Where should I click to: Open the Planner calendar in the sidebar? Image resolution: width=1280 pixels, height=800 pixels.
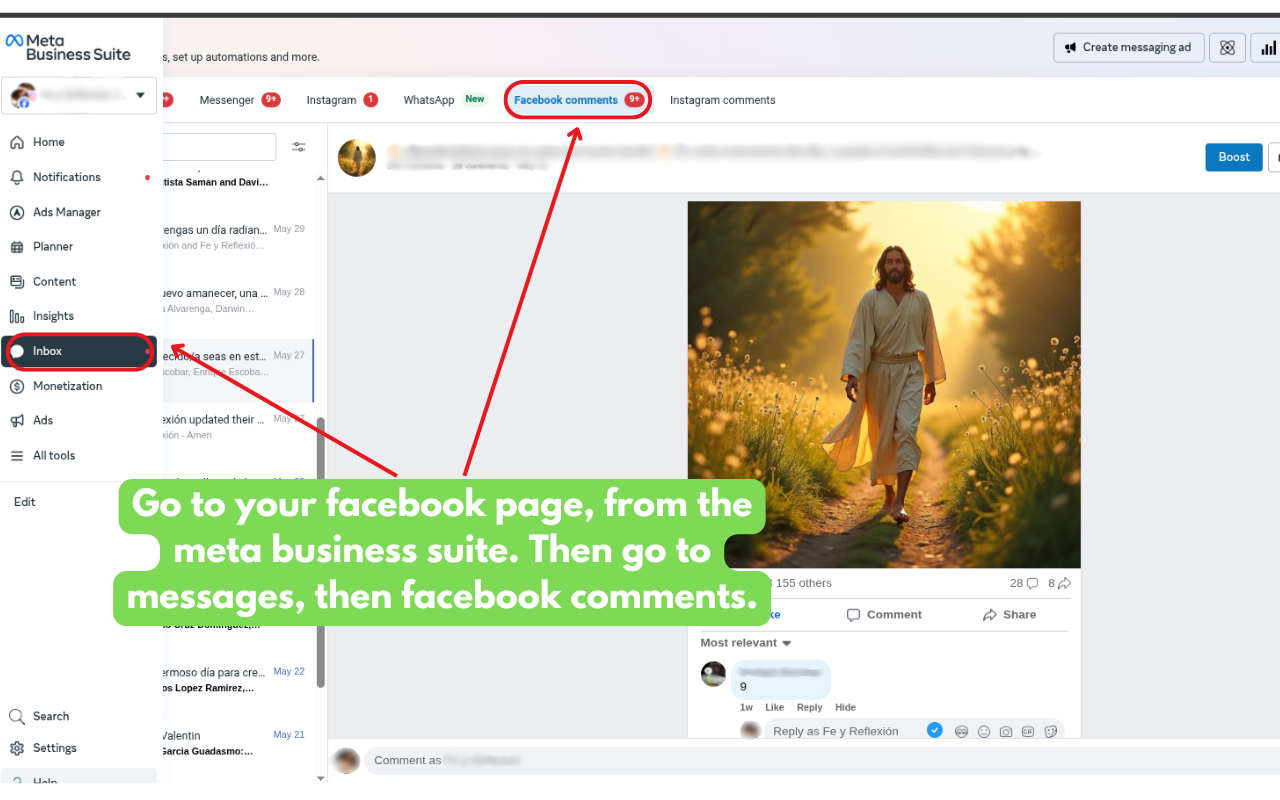coord(52,247)
